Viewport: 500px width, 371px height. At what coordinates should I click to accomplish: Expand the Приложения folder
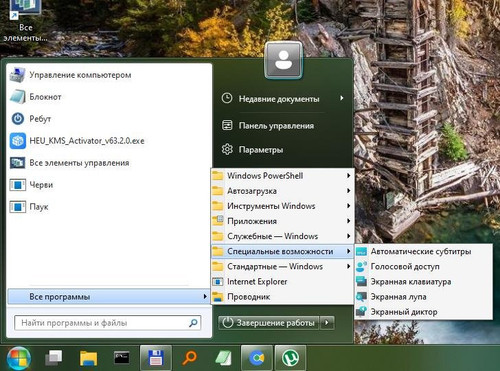pyautogui.click(x=282, y=221)
